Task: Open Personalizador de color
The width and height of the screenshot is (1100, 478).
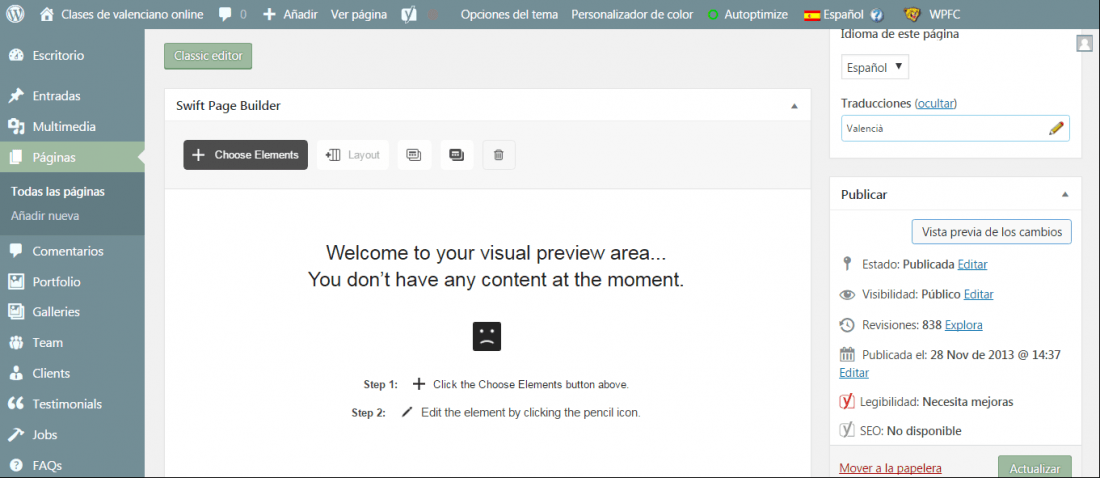Action: [632, 14]
